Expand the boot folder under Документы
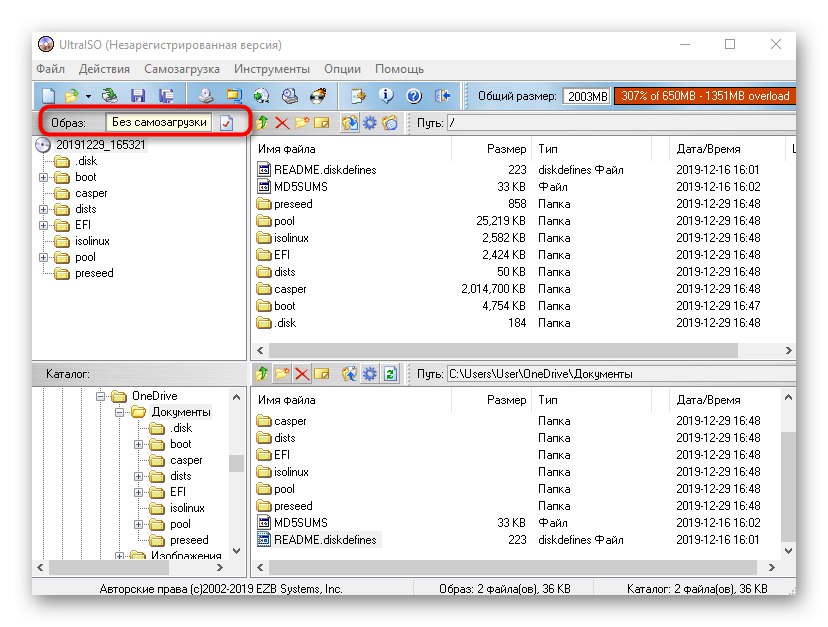 tap(139, 444)
